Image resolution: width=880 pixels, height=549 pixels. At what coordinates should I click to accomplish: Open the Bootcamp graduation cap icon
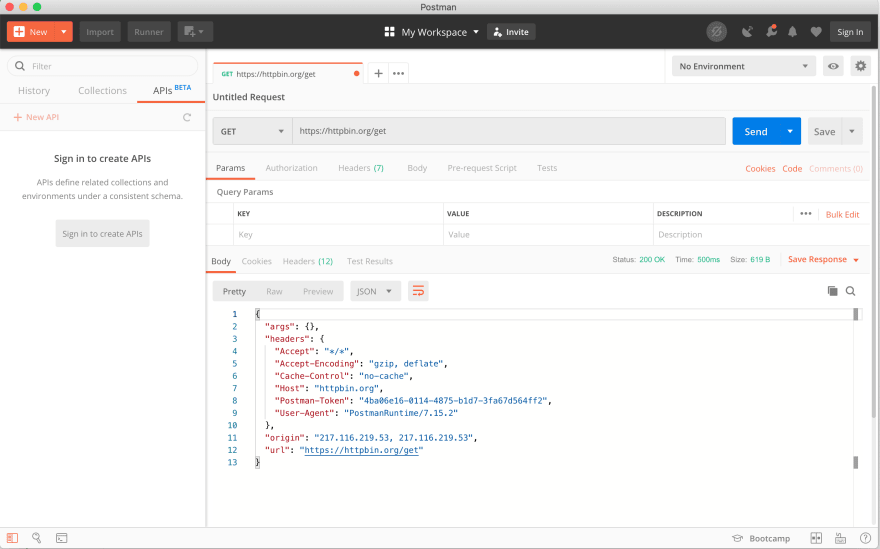coord(737,538)
